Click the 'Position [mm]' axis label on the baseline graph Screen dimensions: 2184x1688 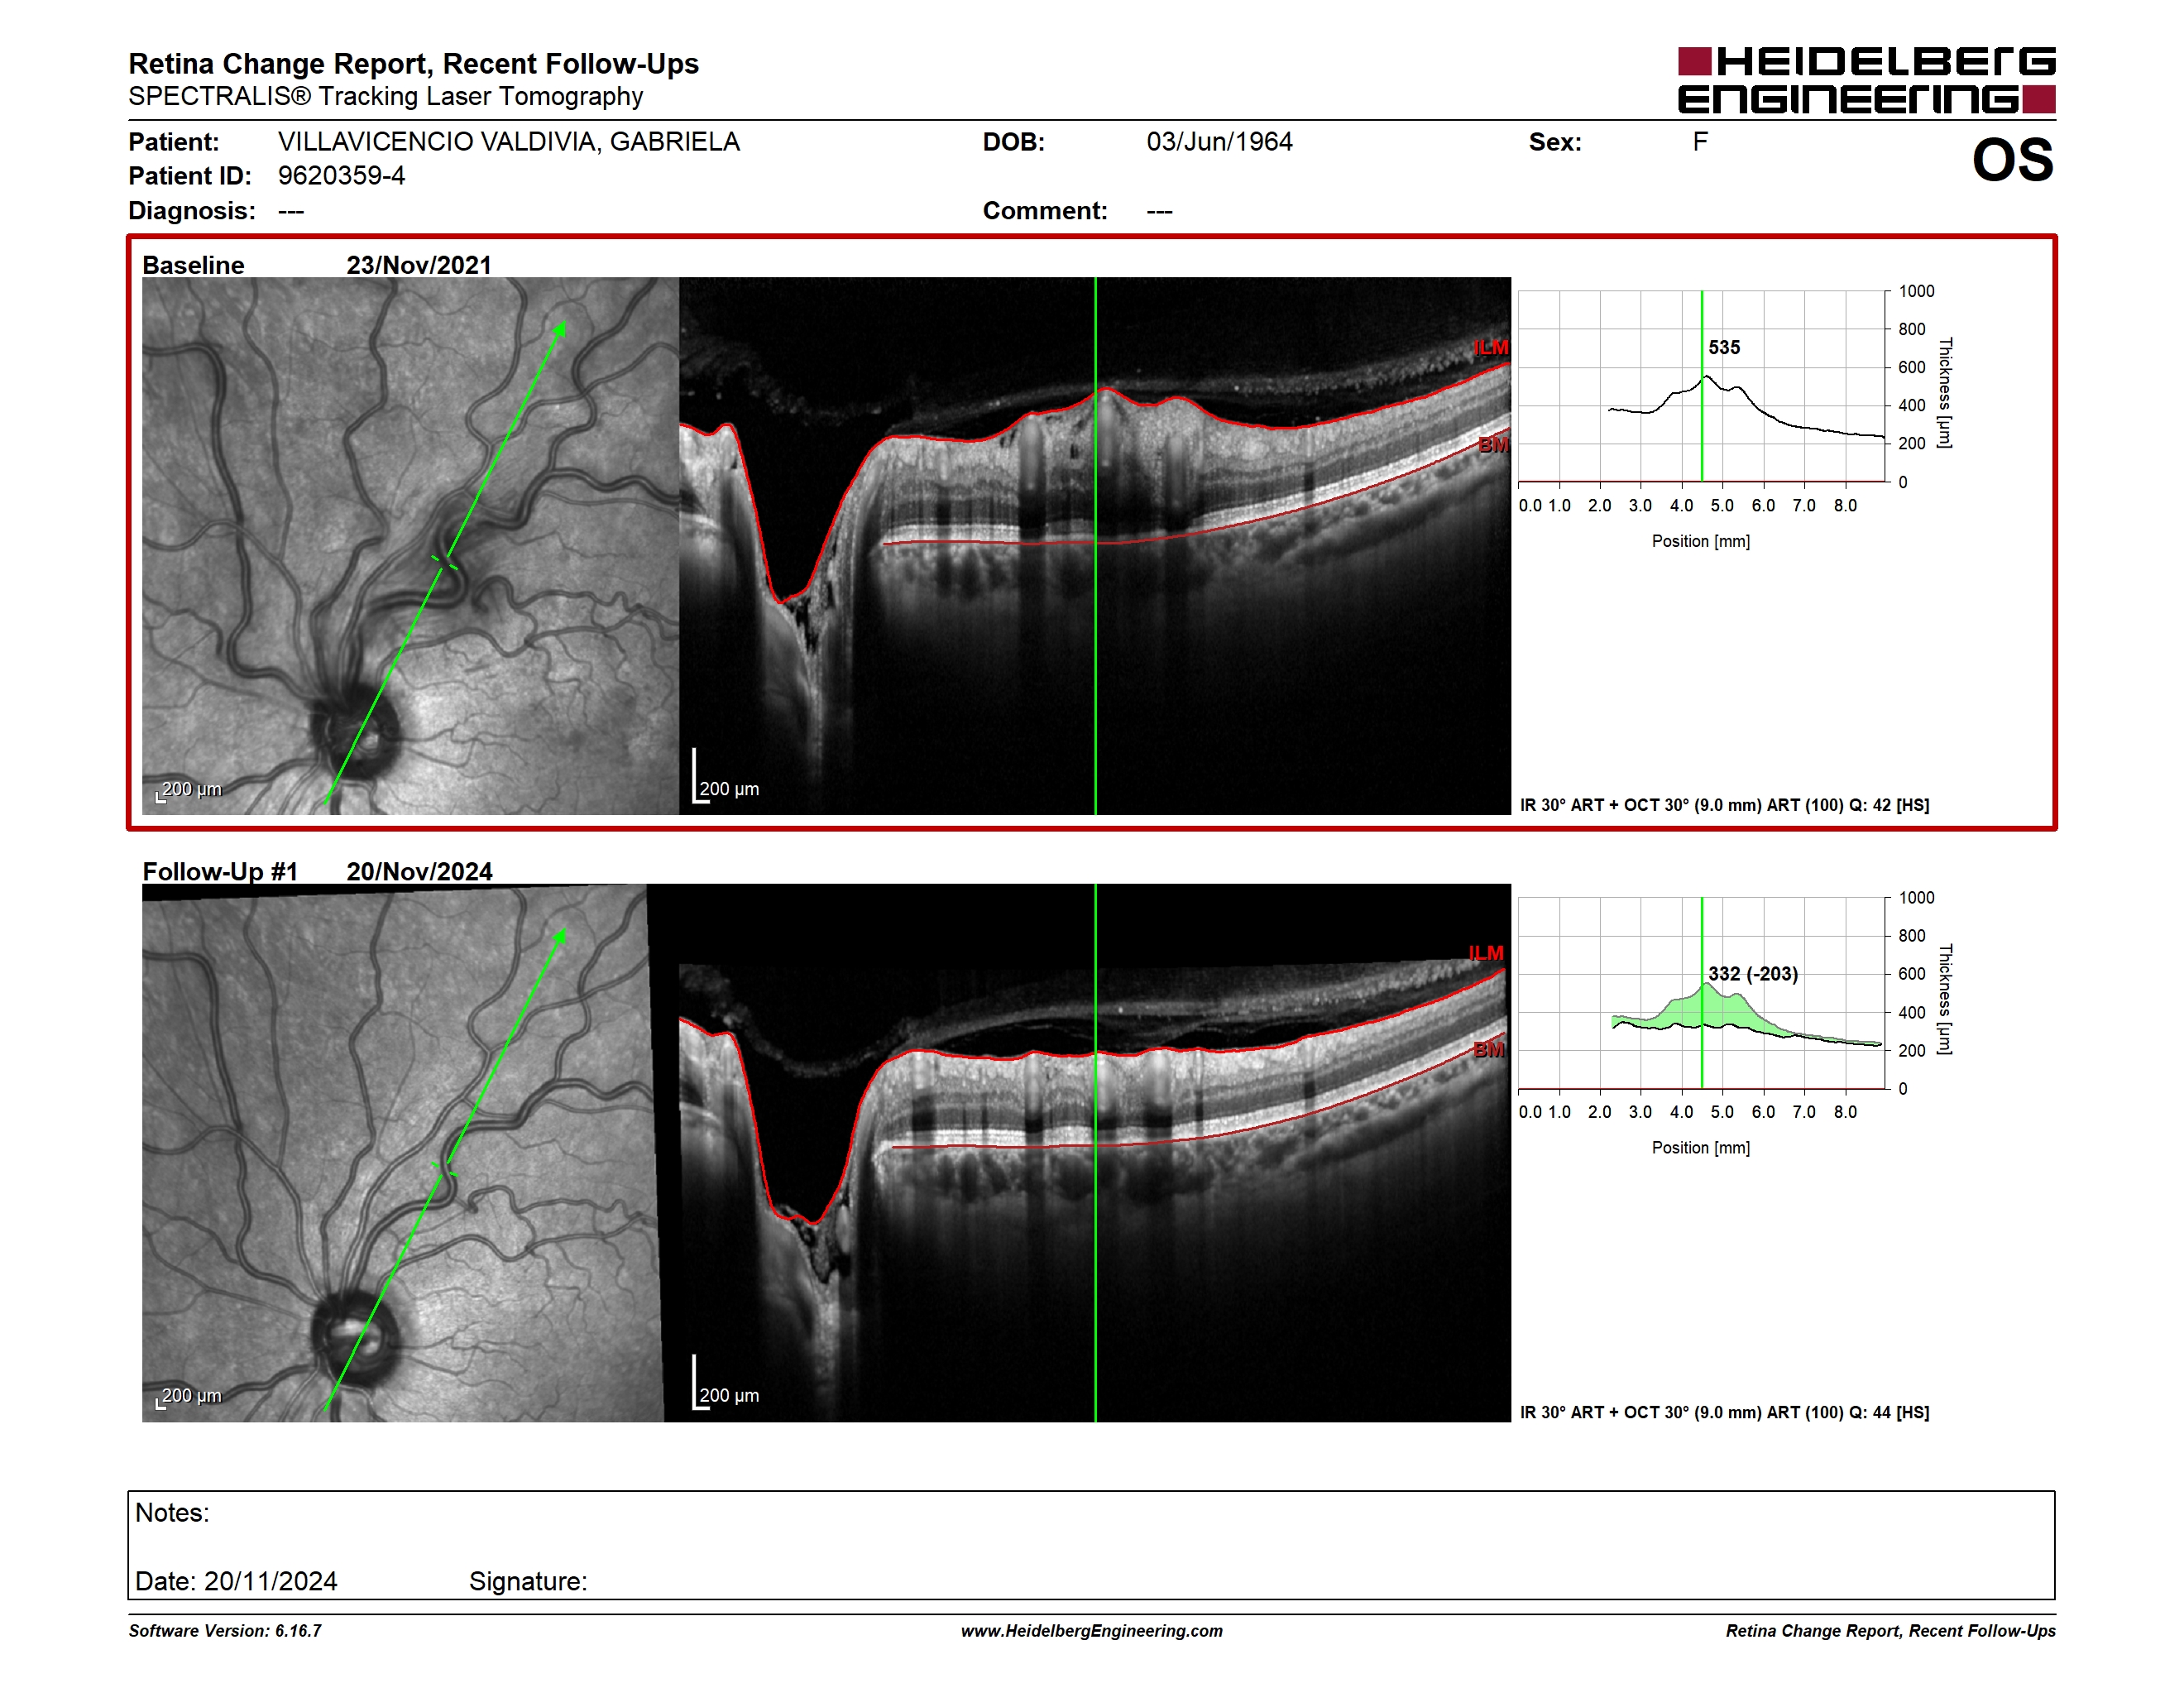point(1701,541)
